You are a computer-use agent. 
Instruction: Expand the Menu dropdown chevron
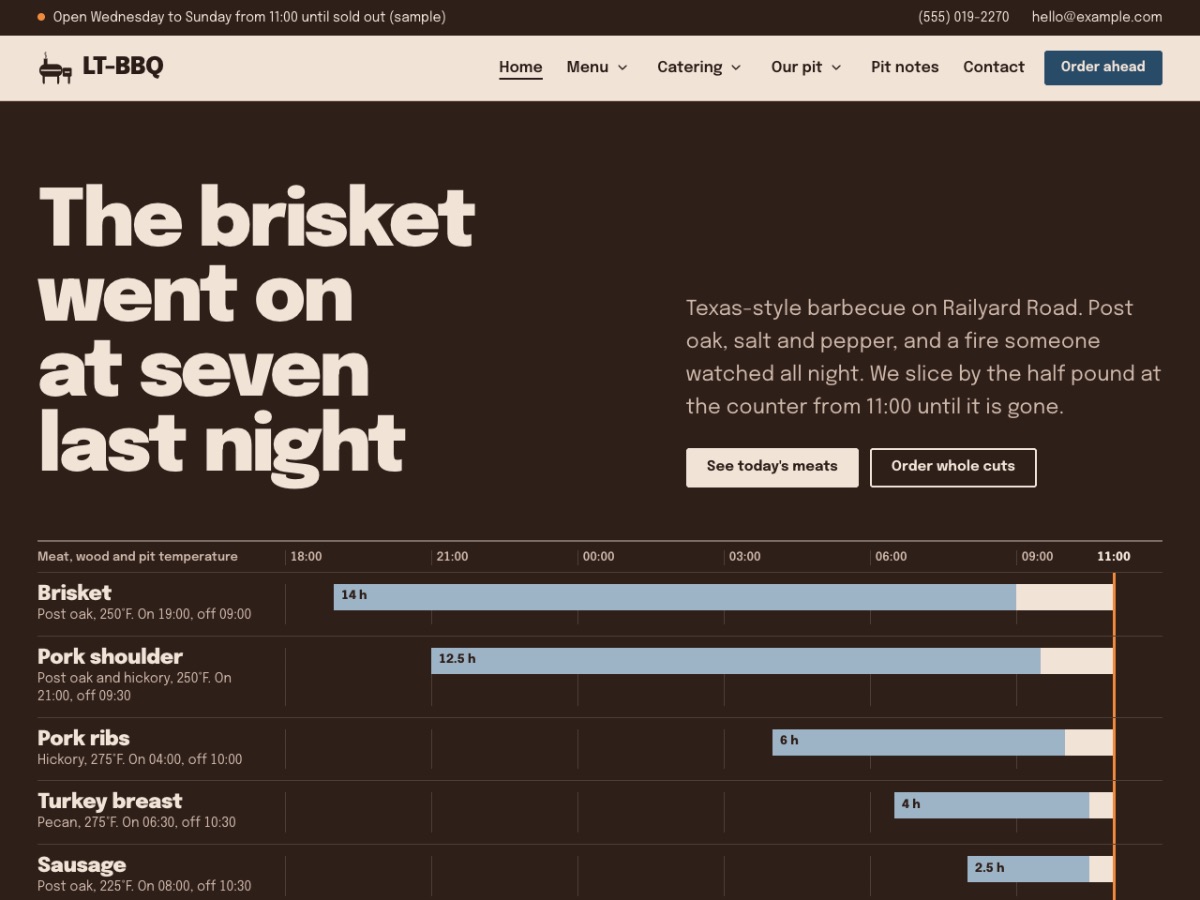click(x=622, y=67)
